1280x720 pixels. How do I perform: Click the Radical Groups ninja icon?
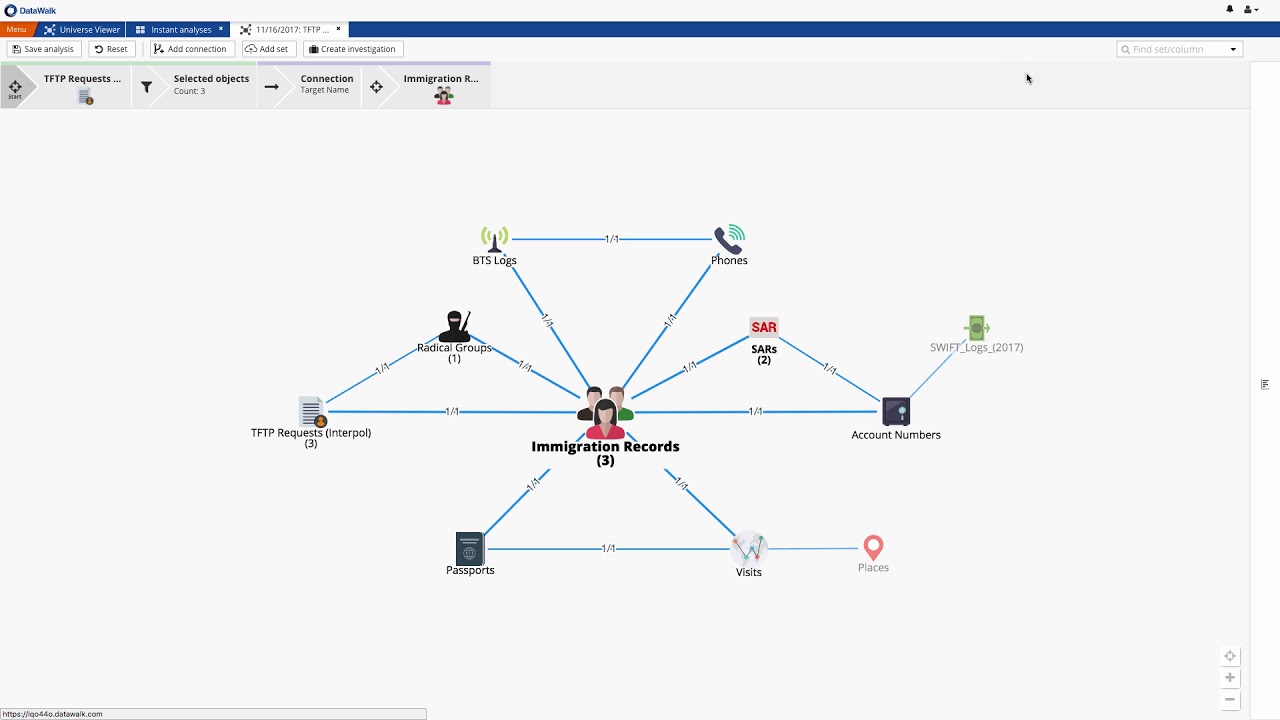pos(455,326)
